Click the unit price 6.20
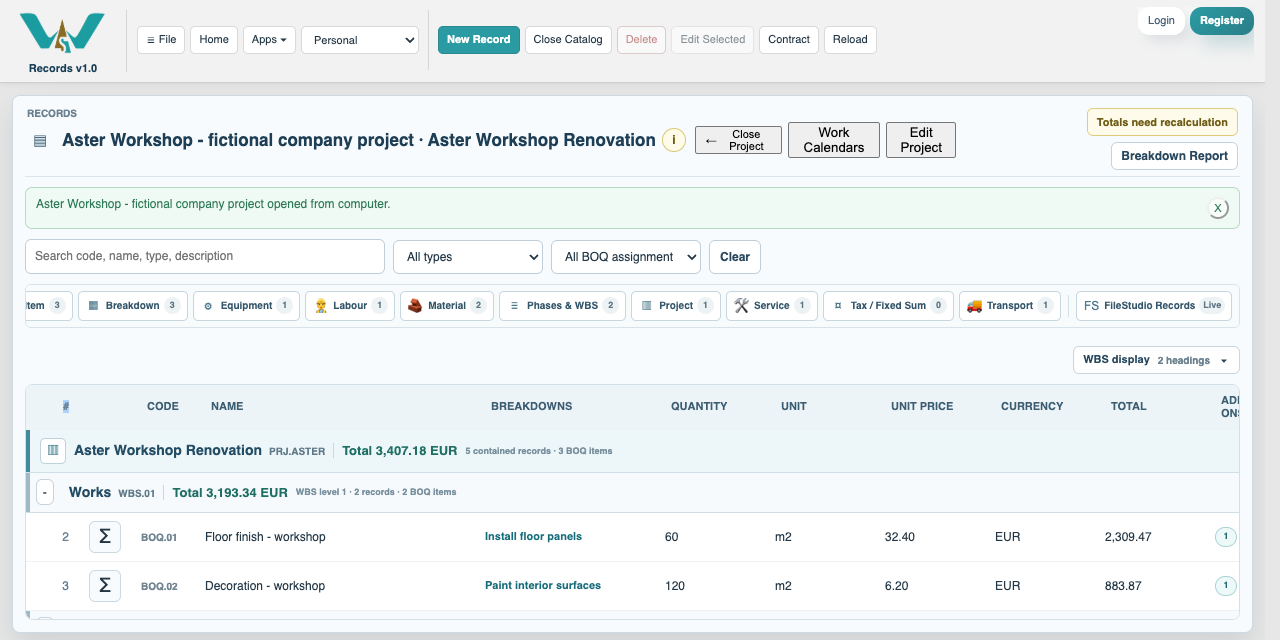The height and width of the screenshot is (640, 1280). tap(896, 586)
